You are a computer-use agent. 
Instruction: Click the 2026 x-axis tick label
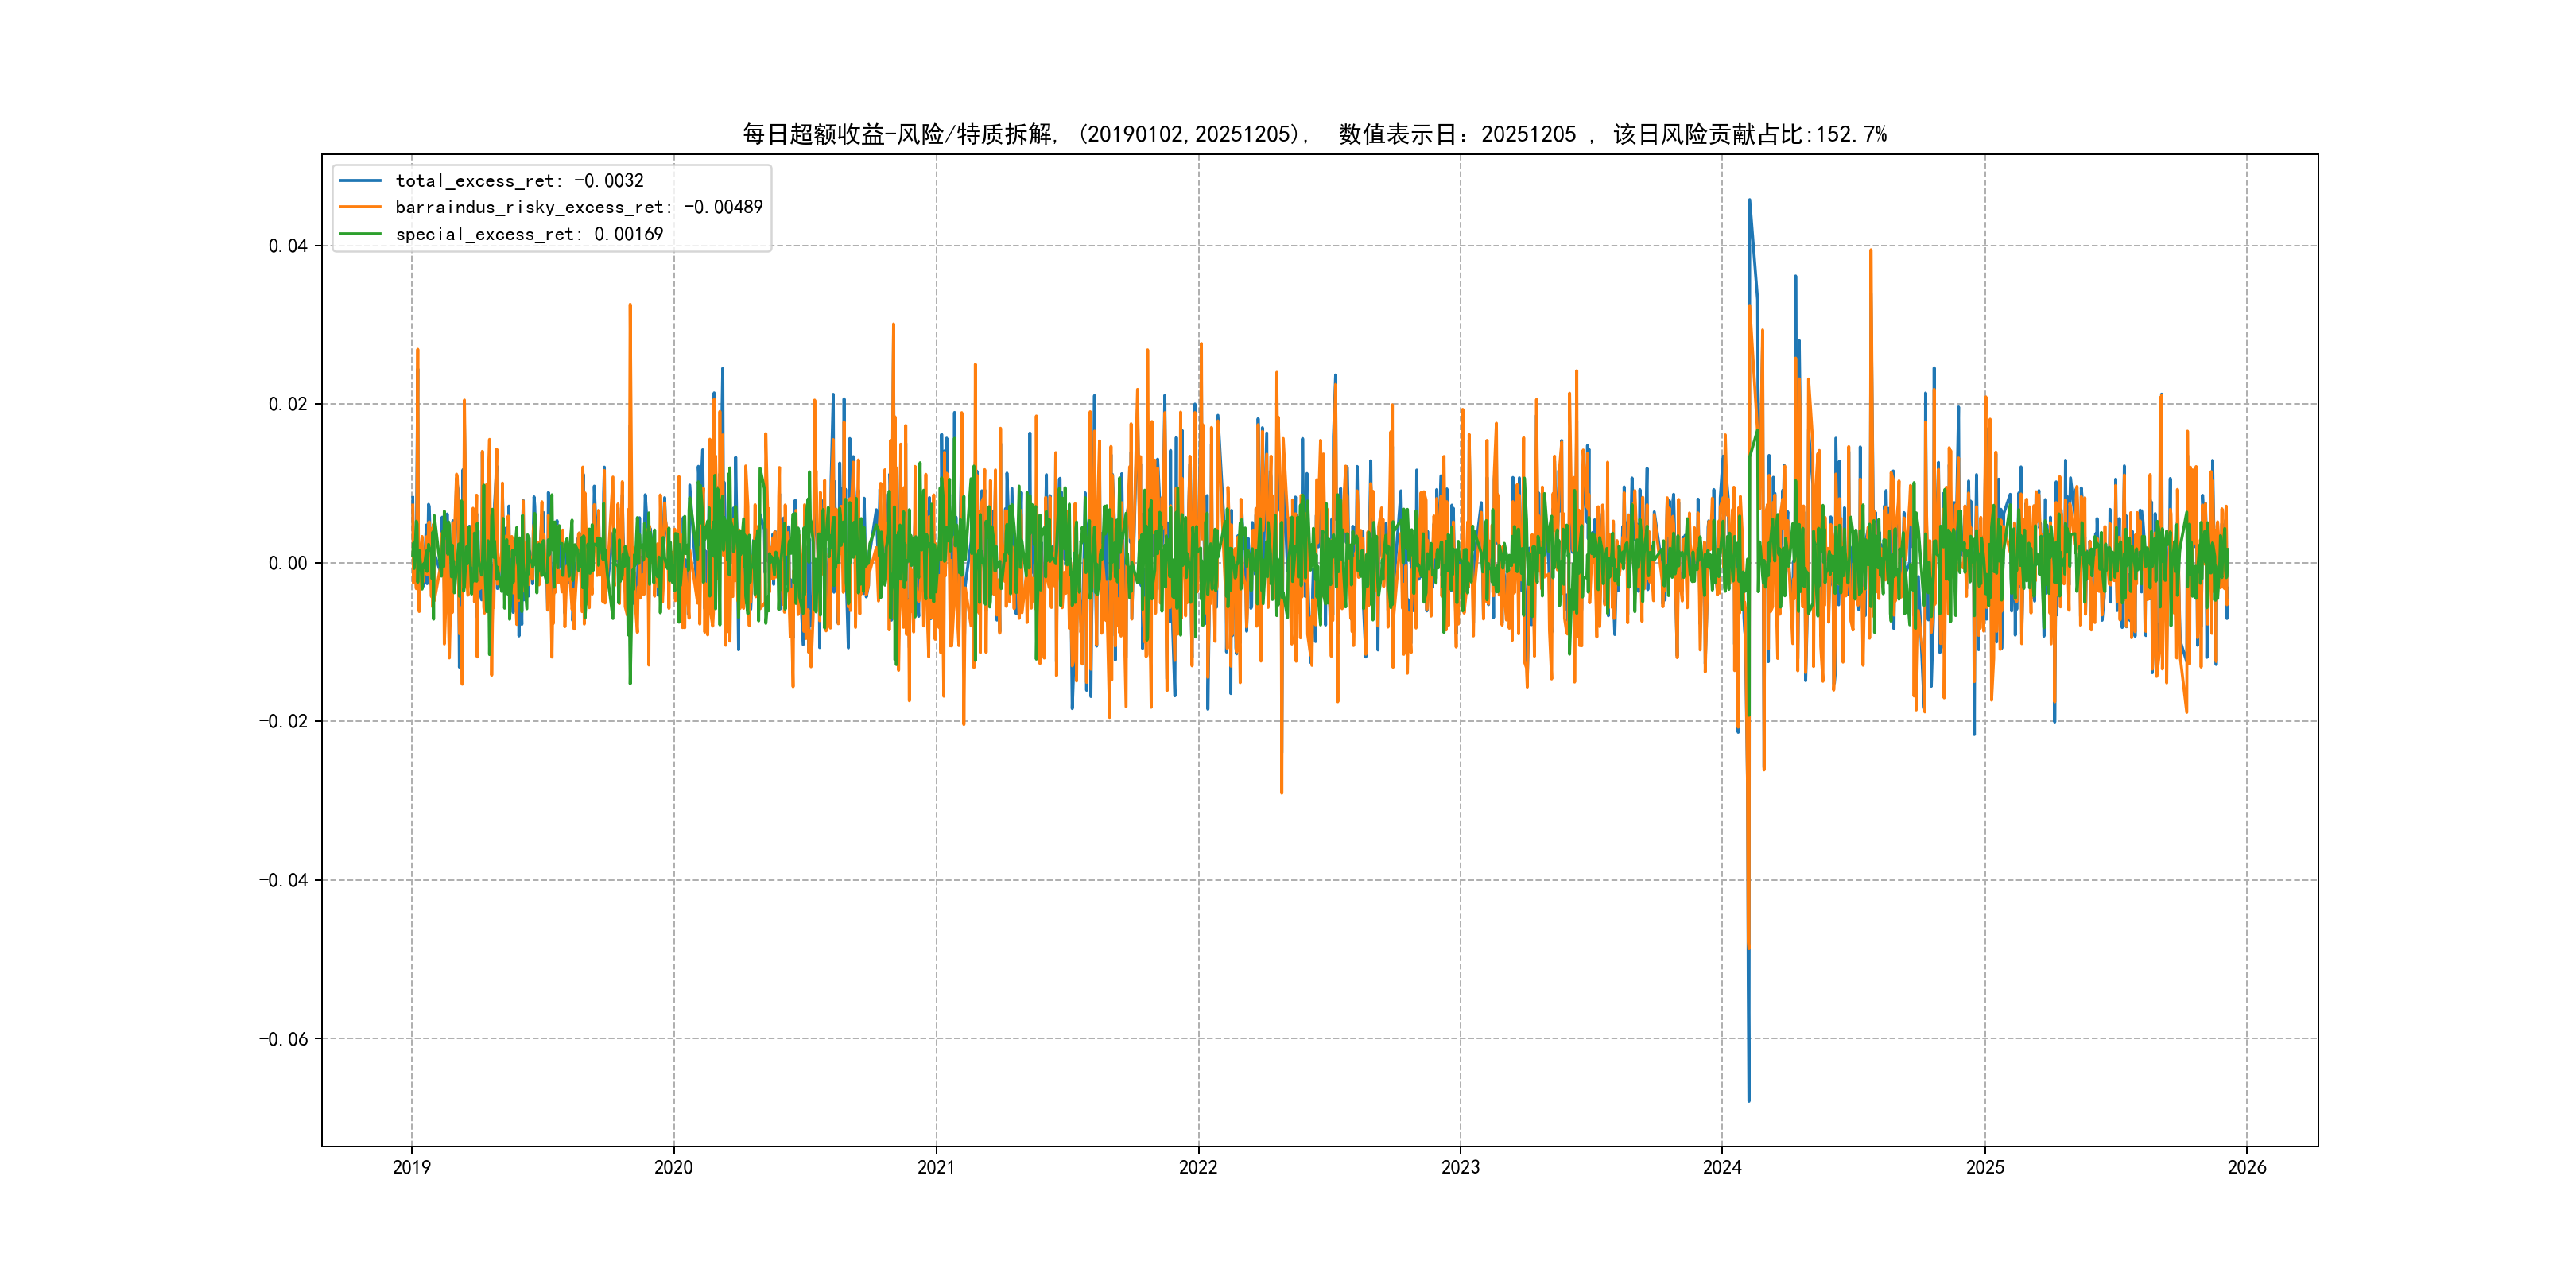click(x=2247, y=1167)
